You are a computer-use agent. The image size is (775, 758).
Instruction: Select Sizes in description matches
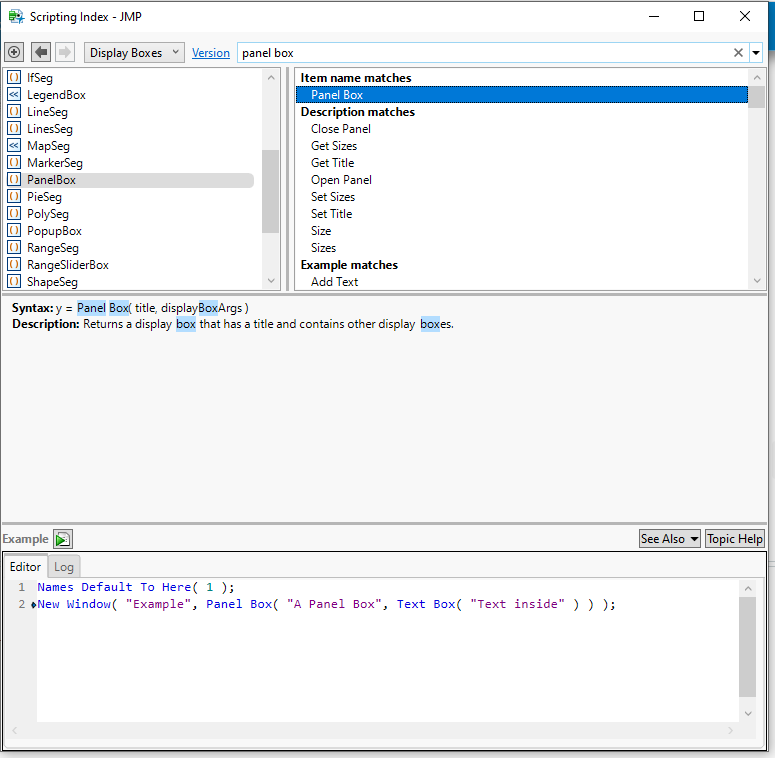(x=323, y=248)
